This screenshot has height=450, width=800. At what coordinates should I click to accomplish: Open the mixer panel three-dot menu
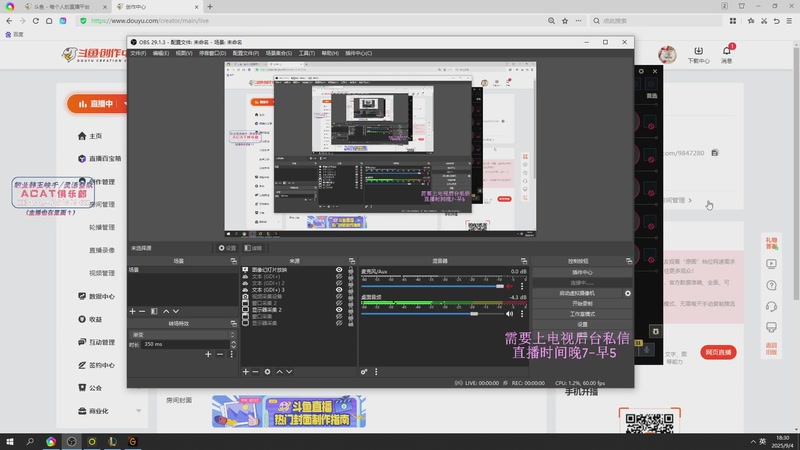pyautogui.click(x=376, y=372)
